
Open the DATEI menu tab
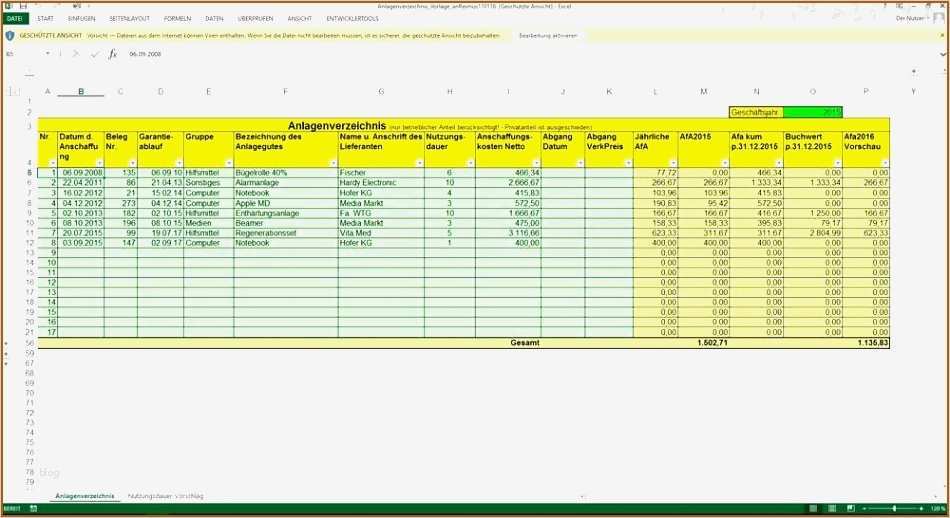(16, 19)
